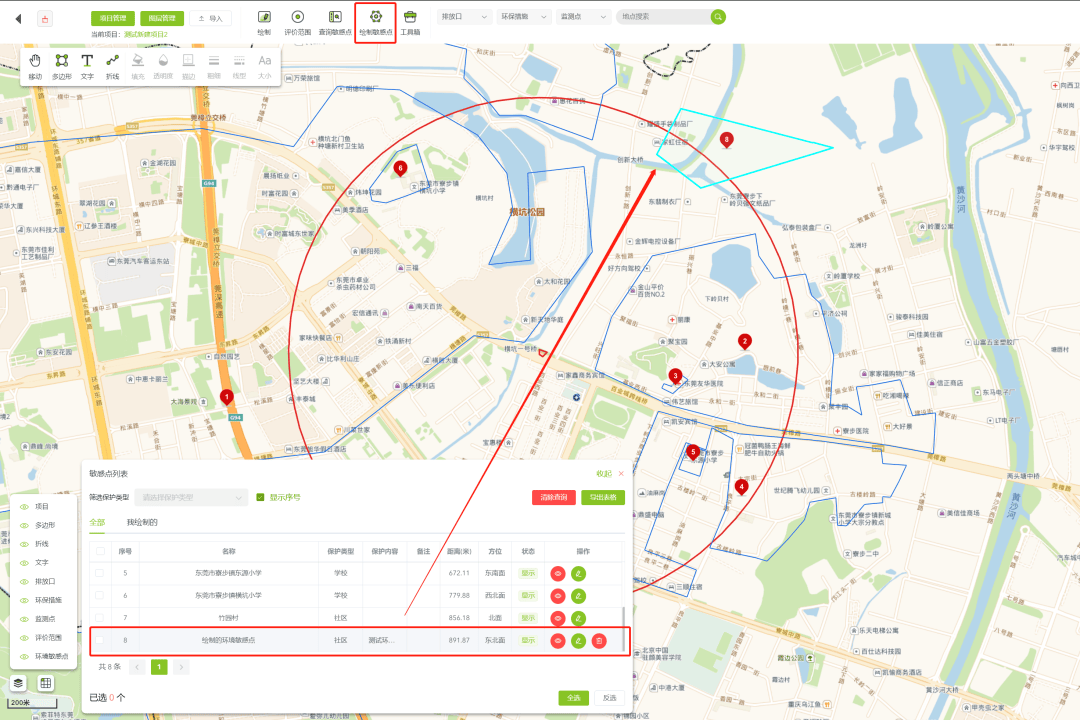This screenshot has height=720, width=1080.
Task: Delete row 8 using the trash icon
Action: pos(598,640)
